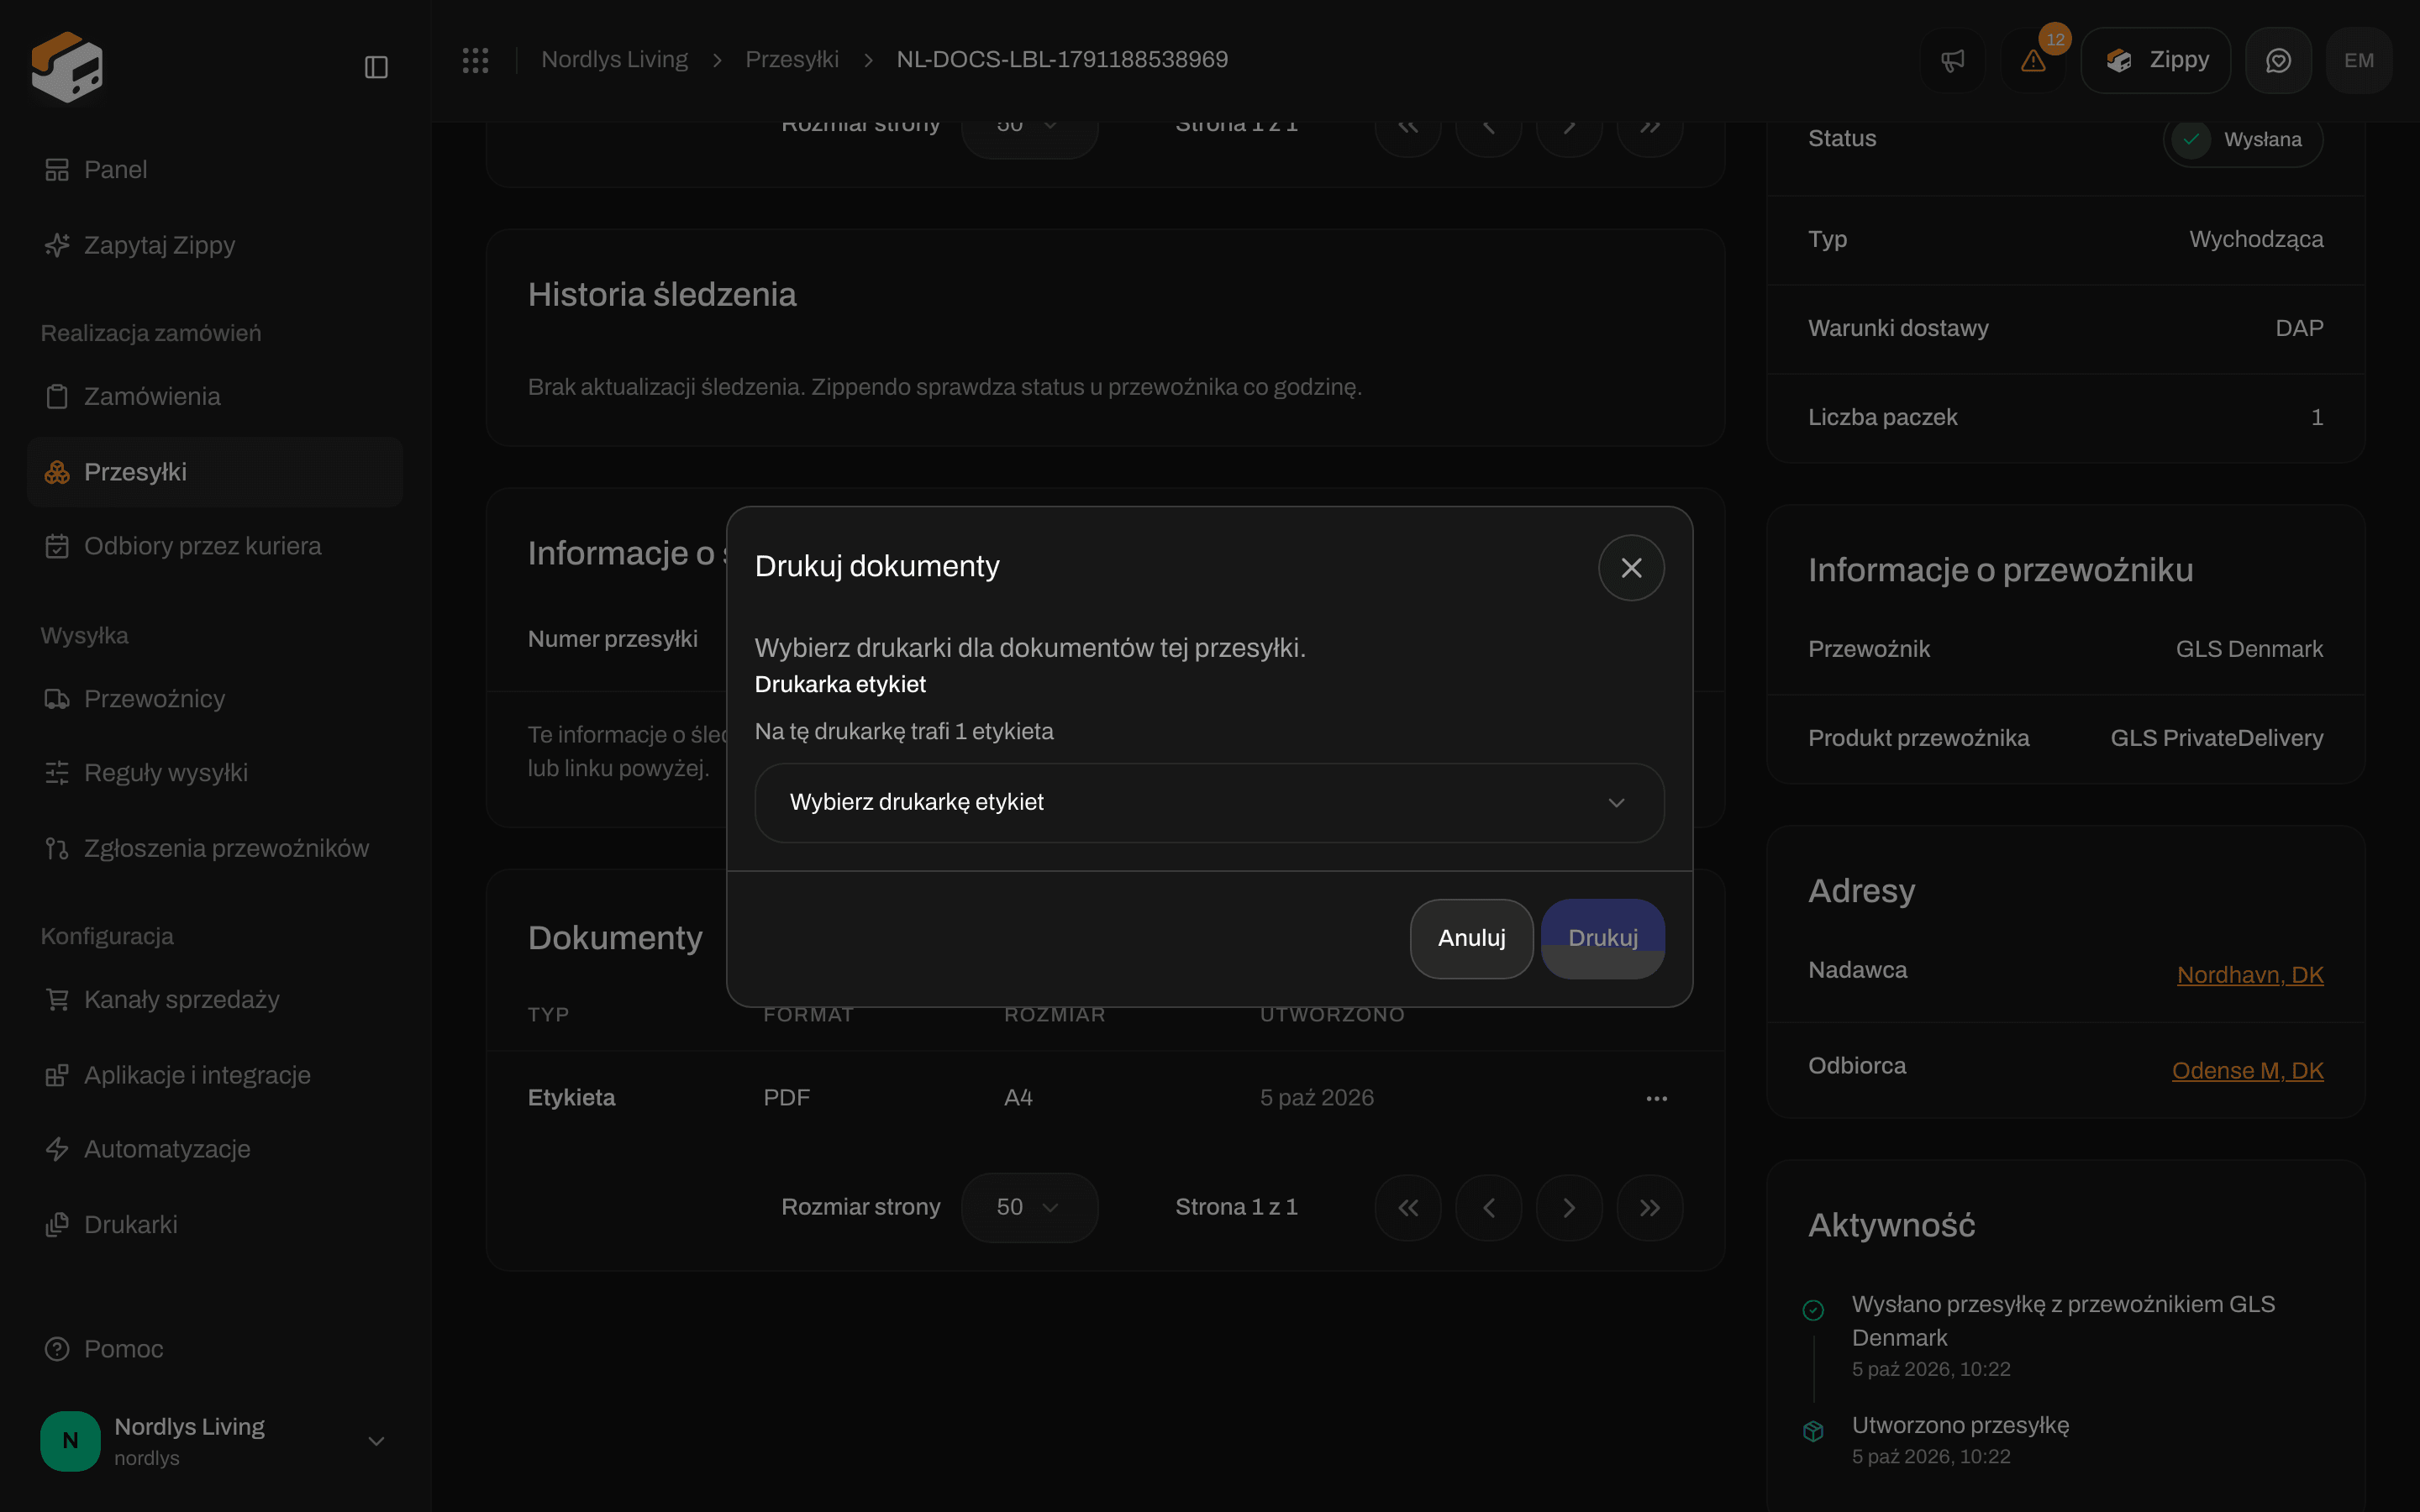The width and height of the screenshot is (2420, 1512).
Task: Click '5 paź 2026' created date cell
Action: [1317, 1098]
